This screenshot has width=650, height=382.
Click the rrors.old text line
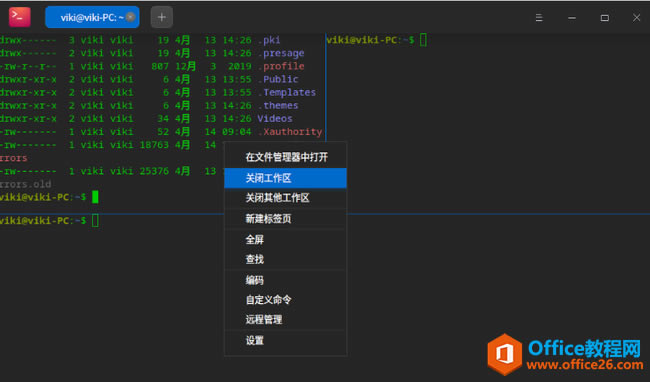(x=26, y=184)
